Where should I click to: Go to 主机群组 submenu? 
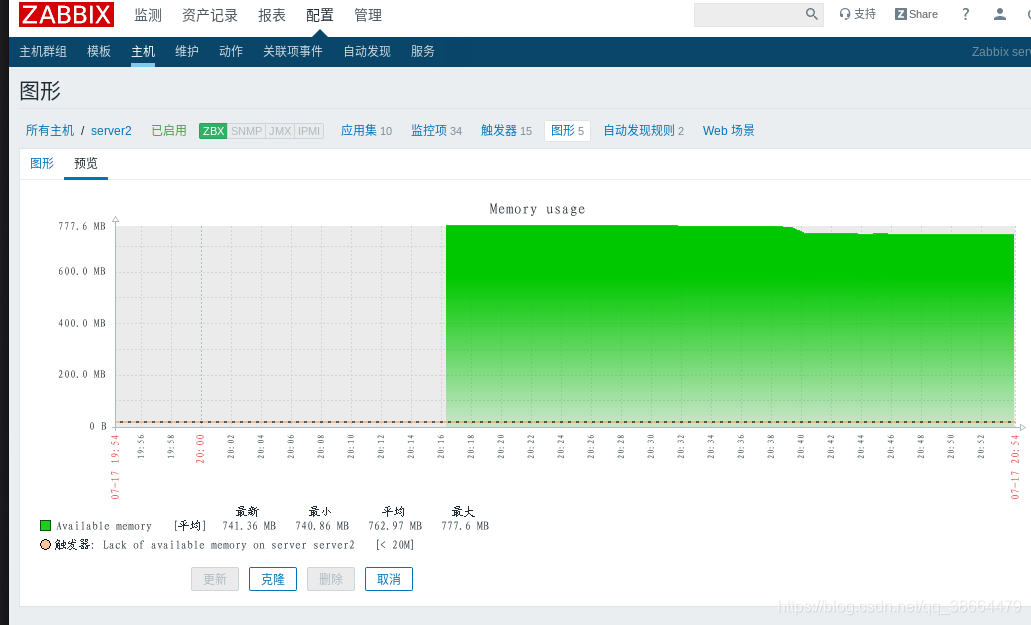pyautogui.click(x=43, y=51)
